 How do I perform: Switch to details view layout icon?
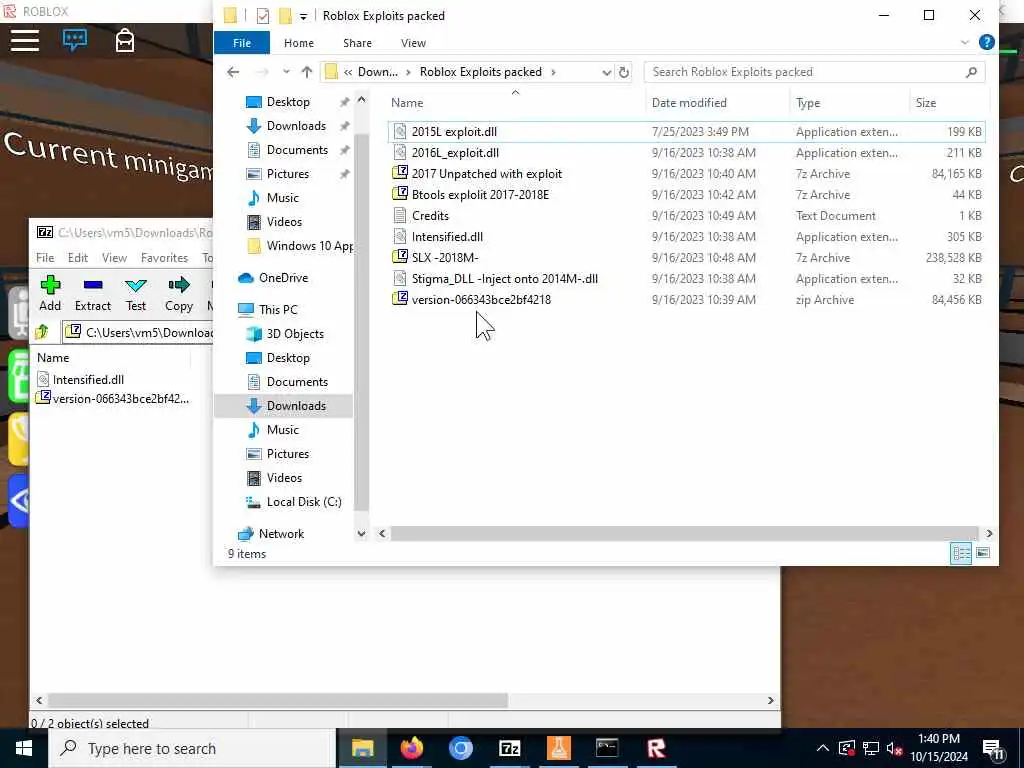(x=961, y=553)
